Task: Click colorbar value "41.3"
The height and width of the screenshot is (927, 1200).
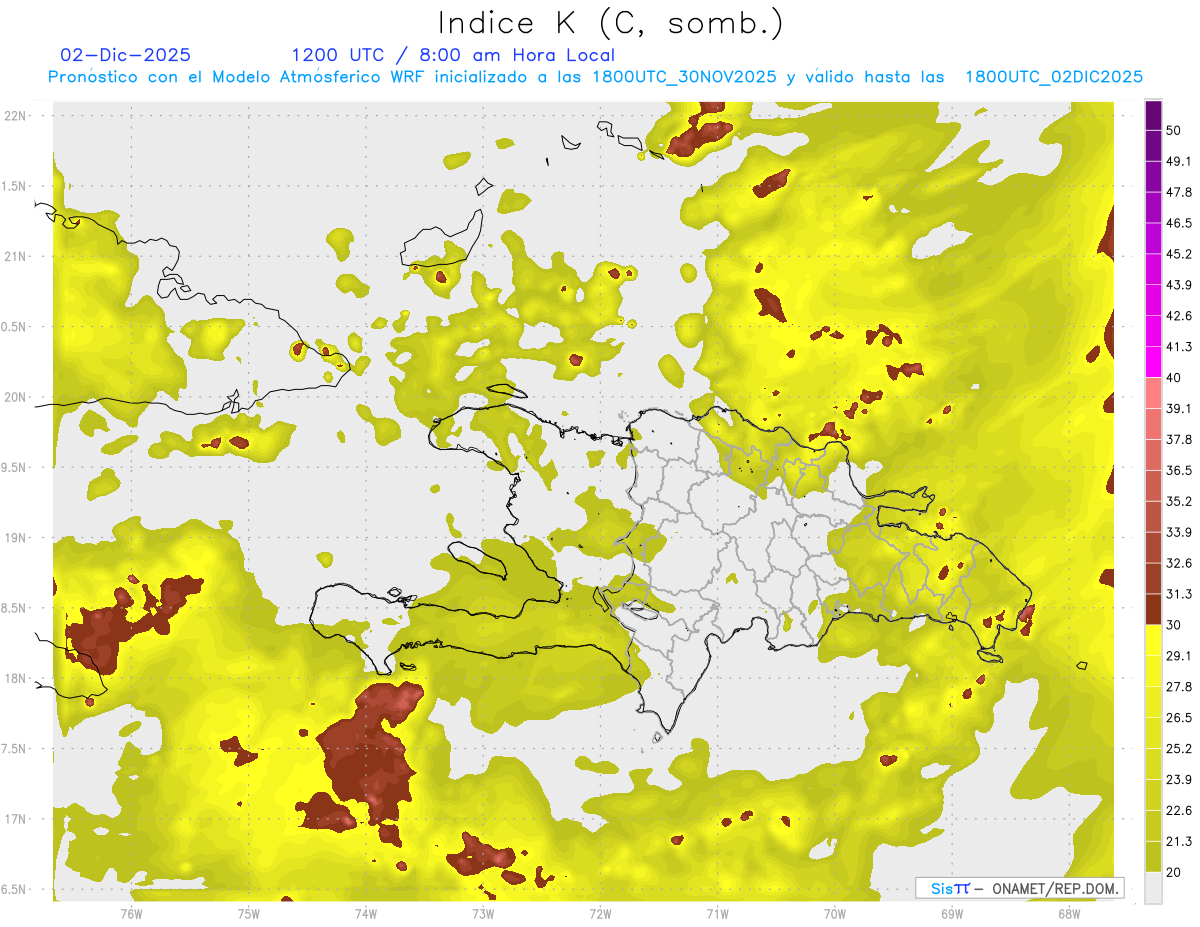Action: point(1179,347)
